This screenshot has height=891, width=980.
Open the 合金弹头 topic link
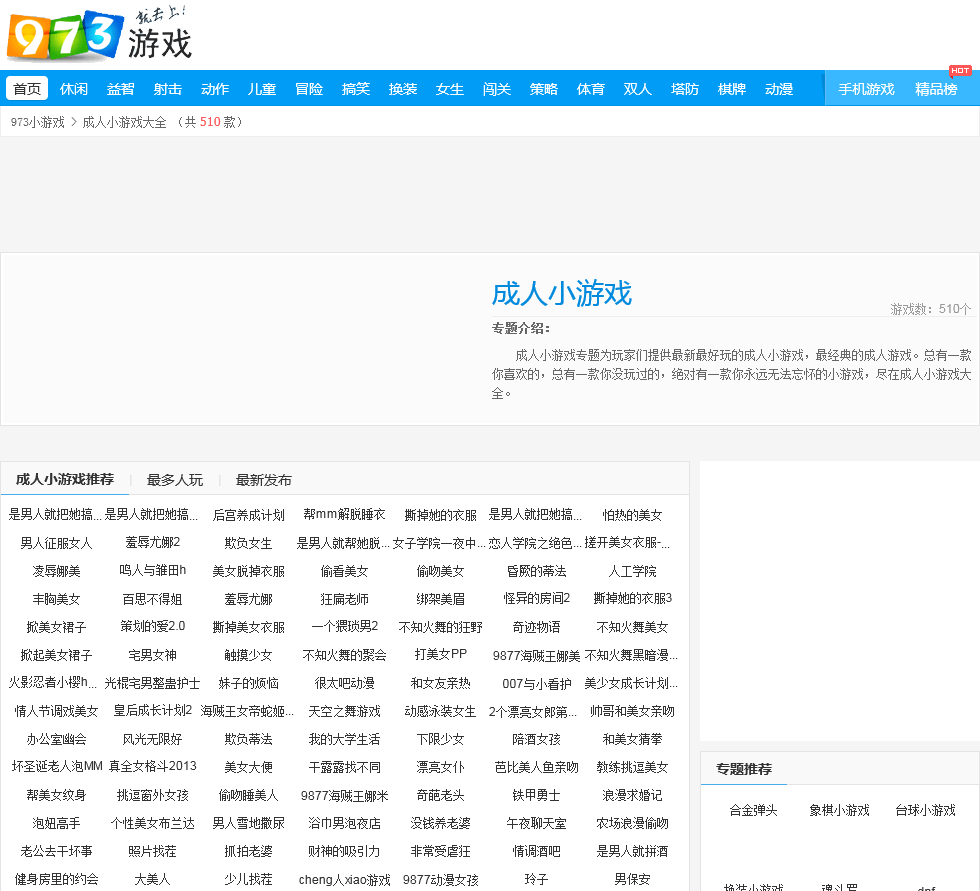point(754,810)
